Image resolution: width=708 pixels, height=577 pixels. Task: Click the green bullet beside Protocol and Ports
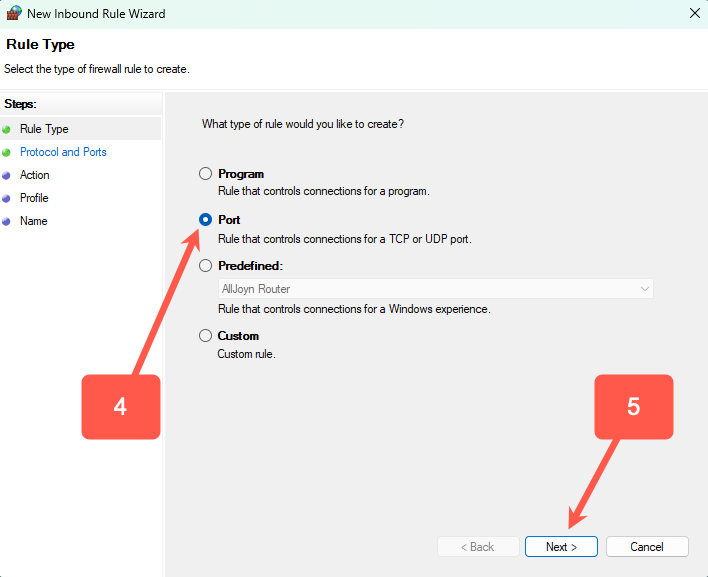point(6,152)
